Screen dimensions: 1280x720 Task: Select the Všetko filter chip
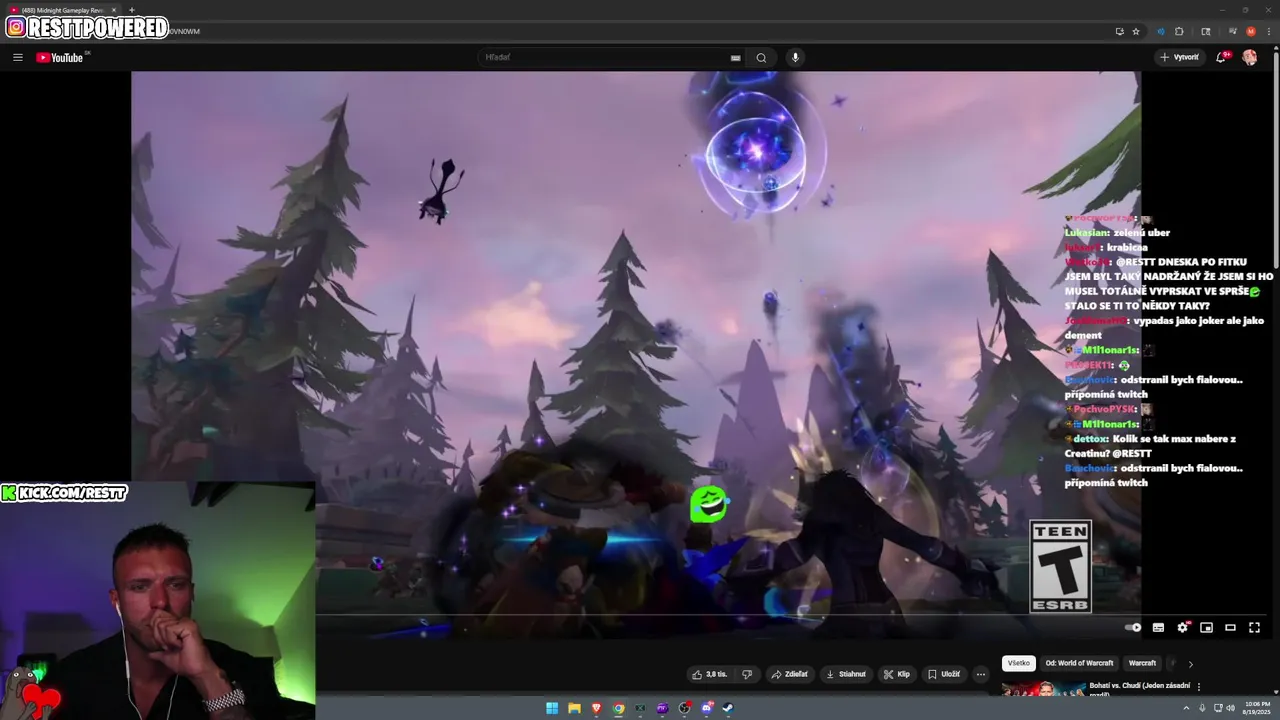click(x=1019, y=663)
